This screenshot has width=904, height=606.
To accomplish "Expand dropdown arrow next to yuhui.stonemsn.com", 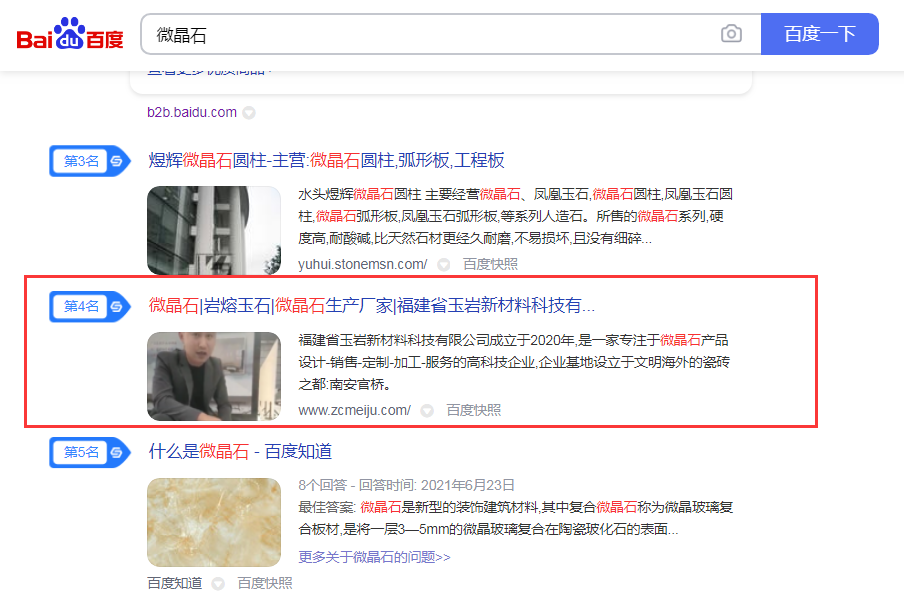I will pyautogui.click(x=443, y=265).
